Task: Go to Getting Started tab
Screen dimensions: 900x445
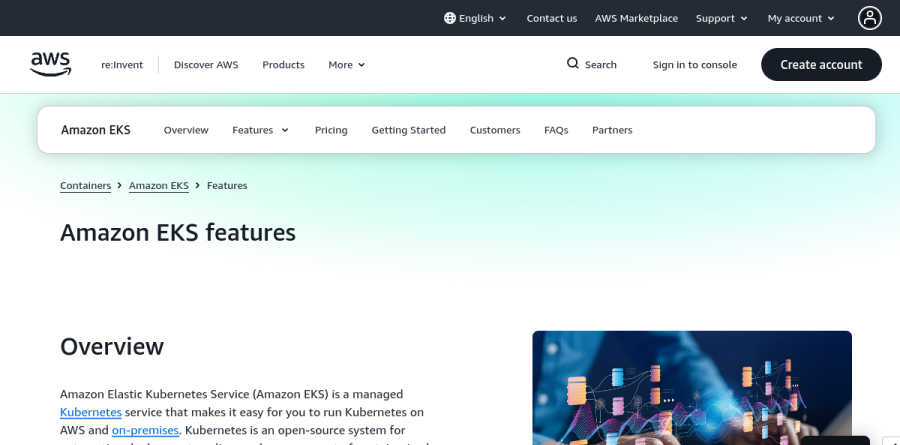Action: [408, 130]
